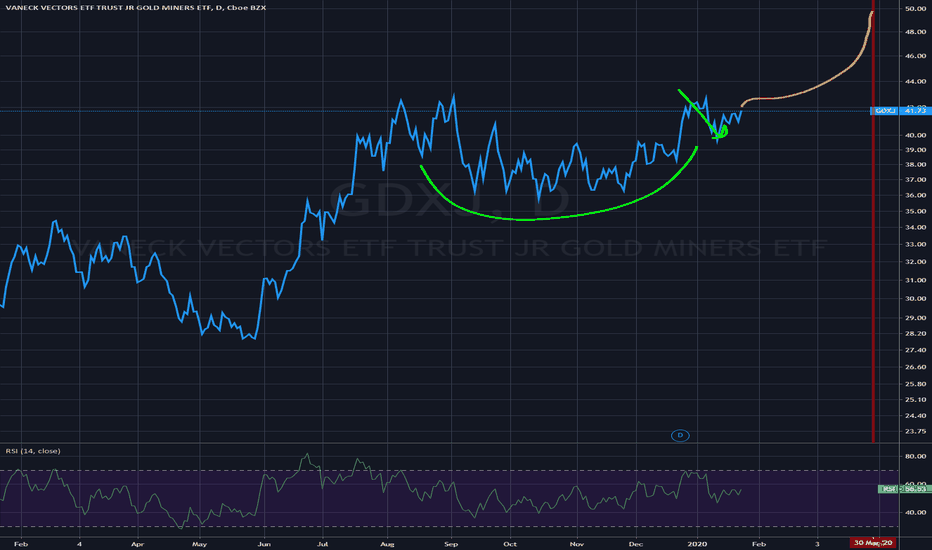Viewport: 932px width, 550px height.
Task: Click the 25.80 price axis label
Action: 915,384
